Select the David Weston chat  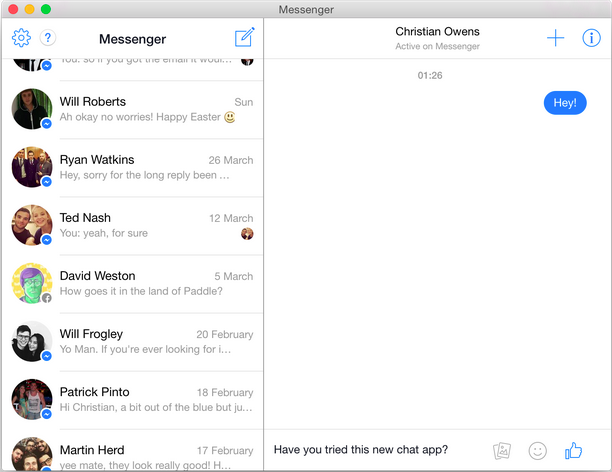[x=133, y=284]
